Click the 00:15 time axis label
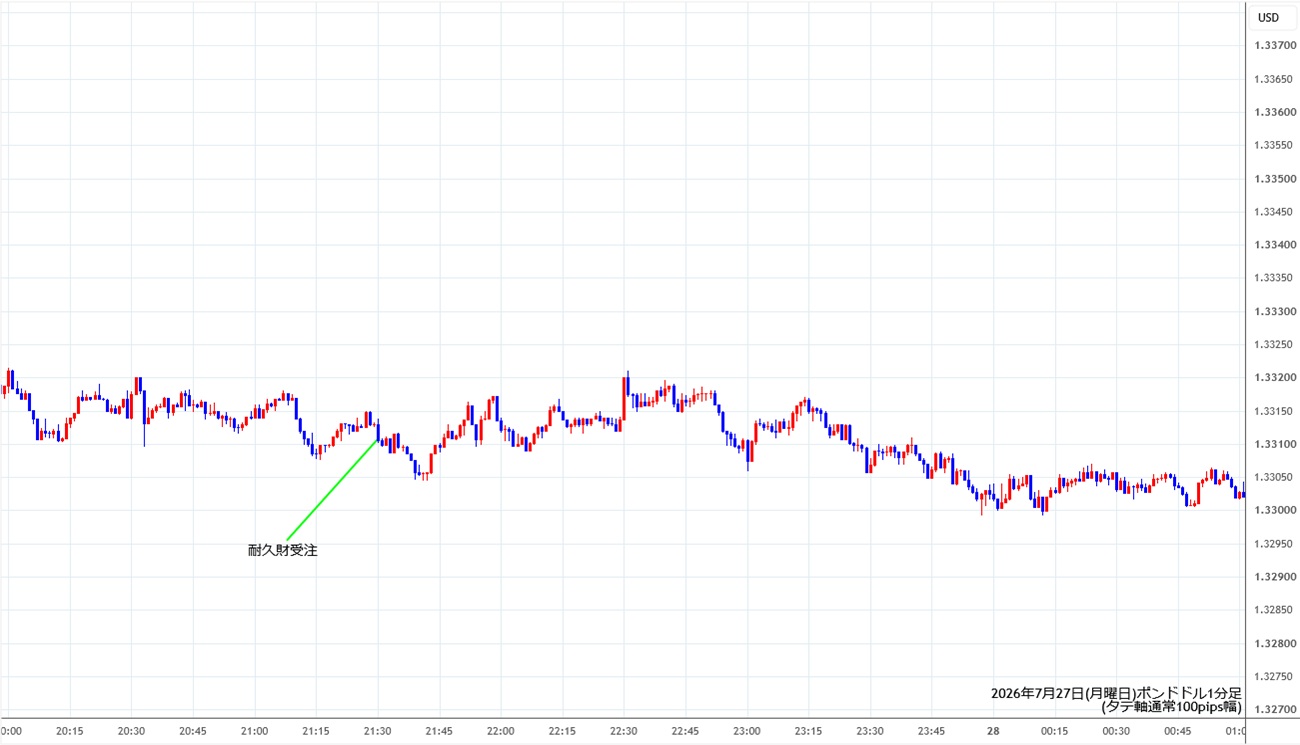The image size is (1300, 745). [x=1054, y=731]
